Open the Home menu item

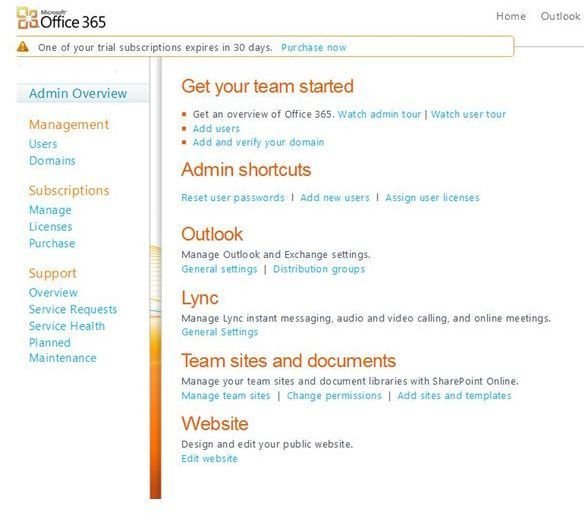coord(511,16)
